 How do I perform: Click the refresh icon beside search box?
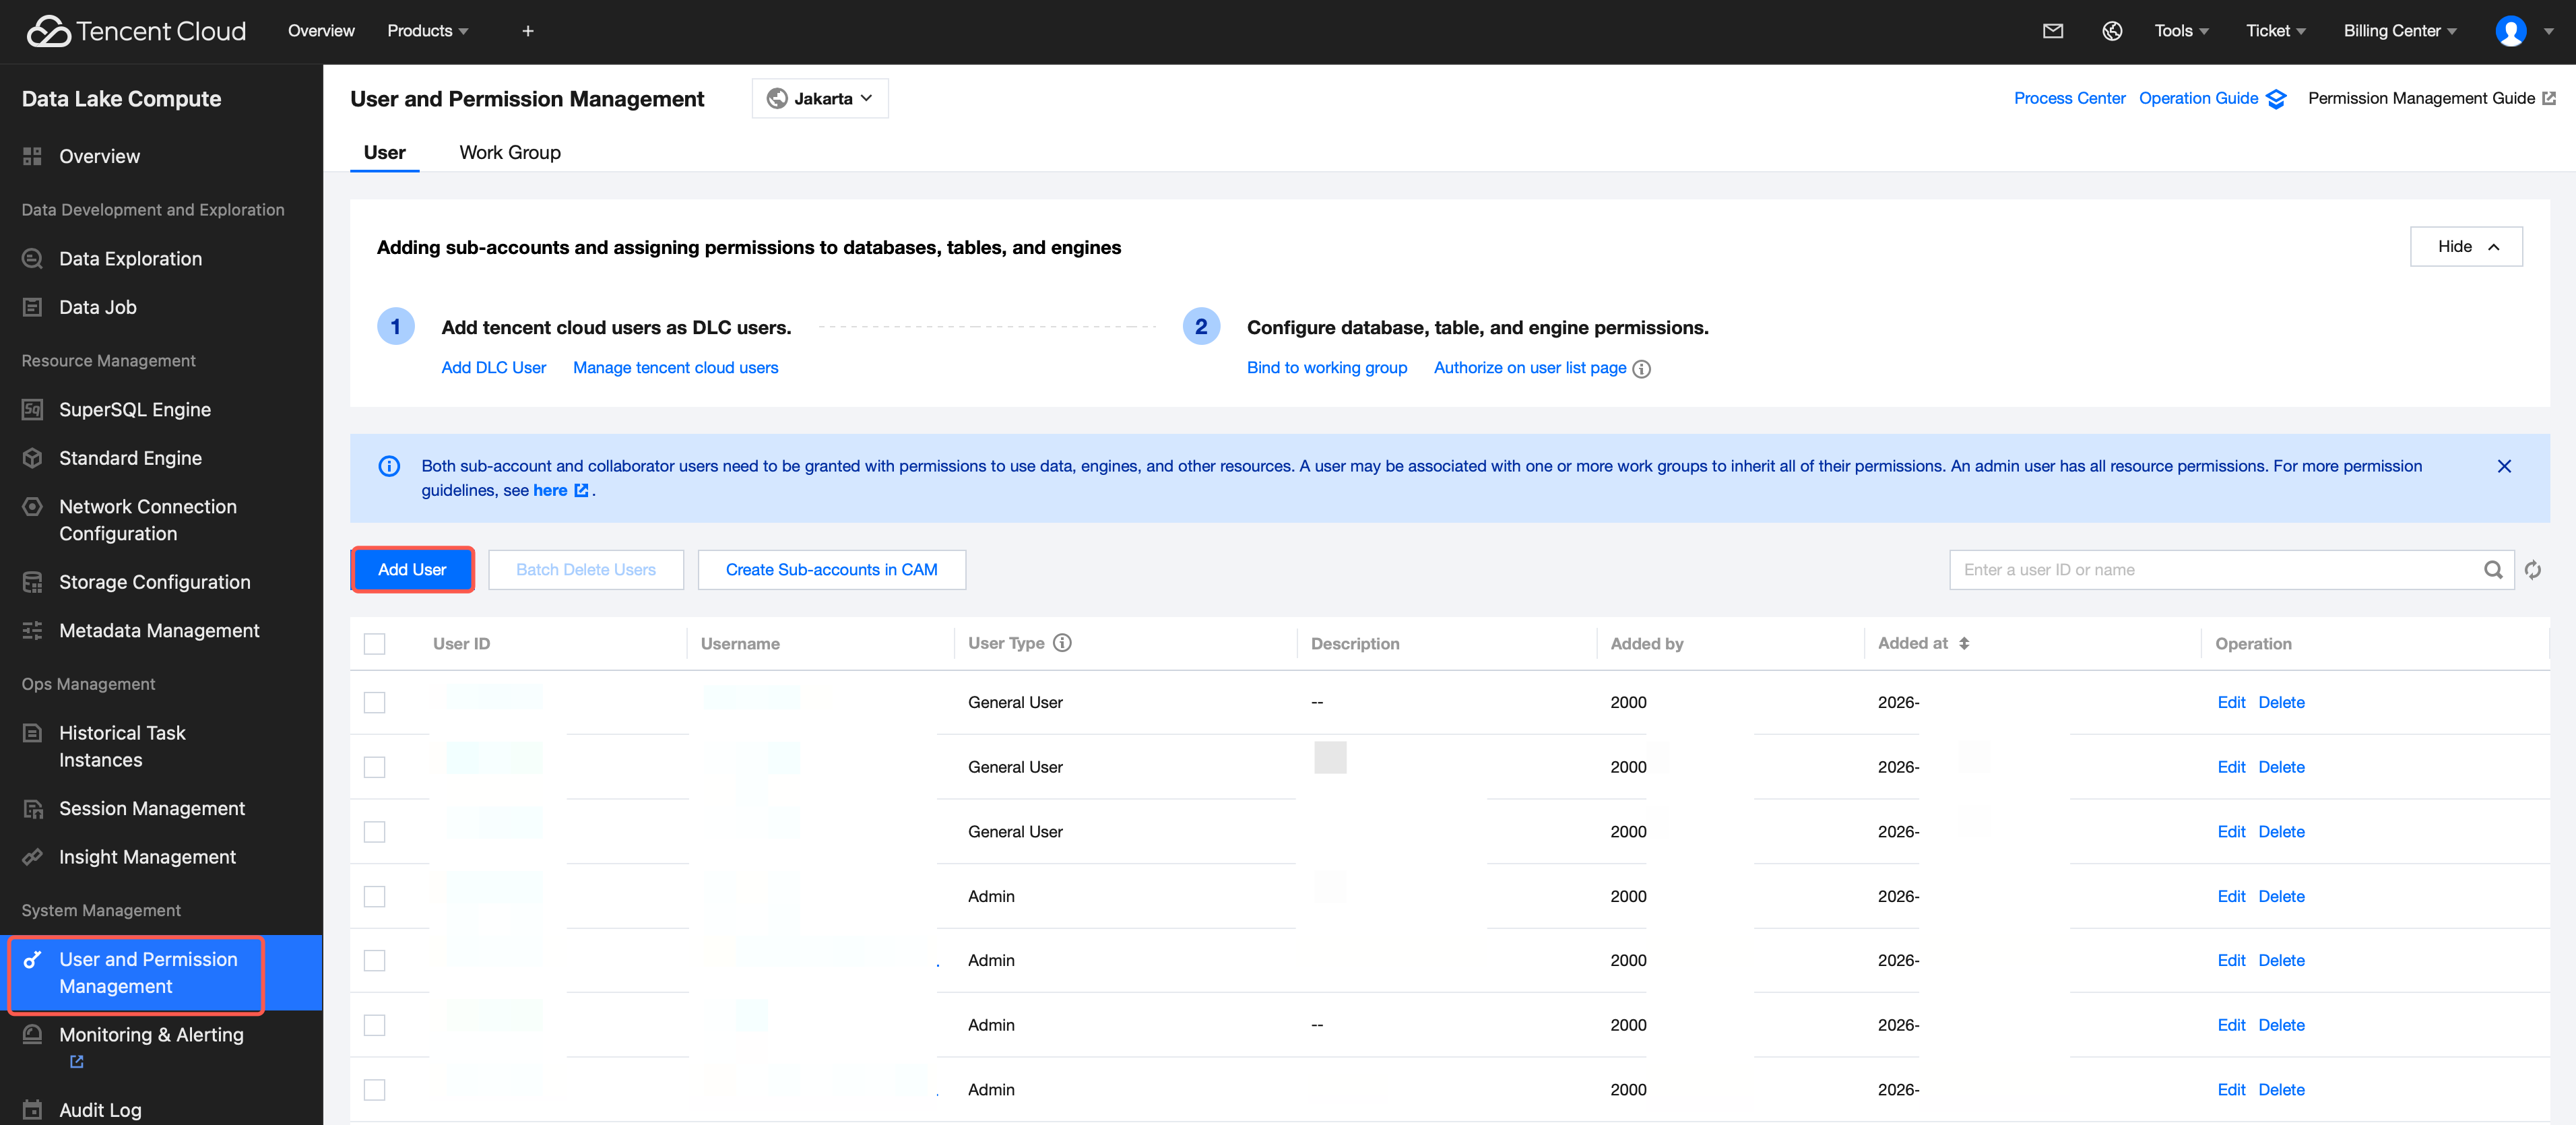[2532, 570]
